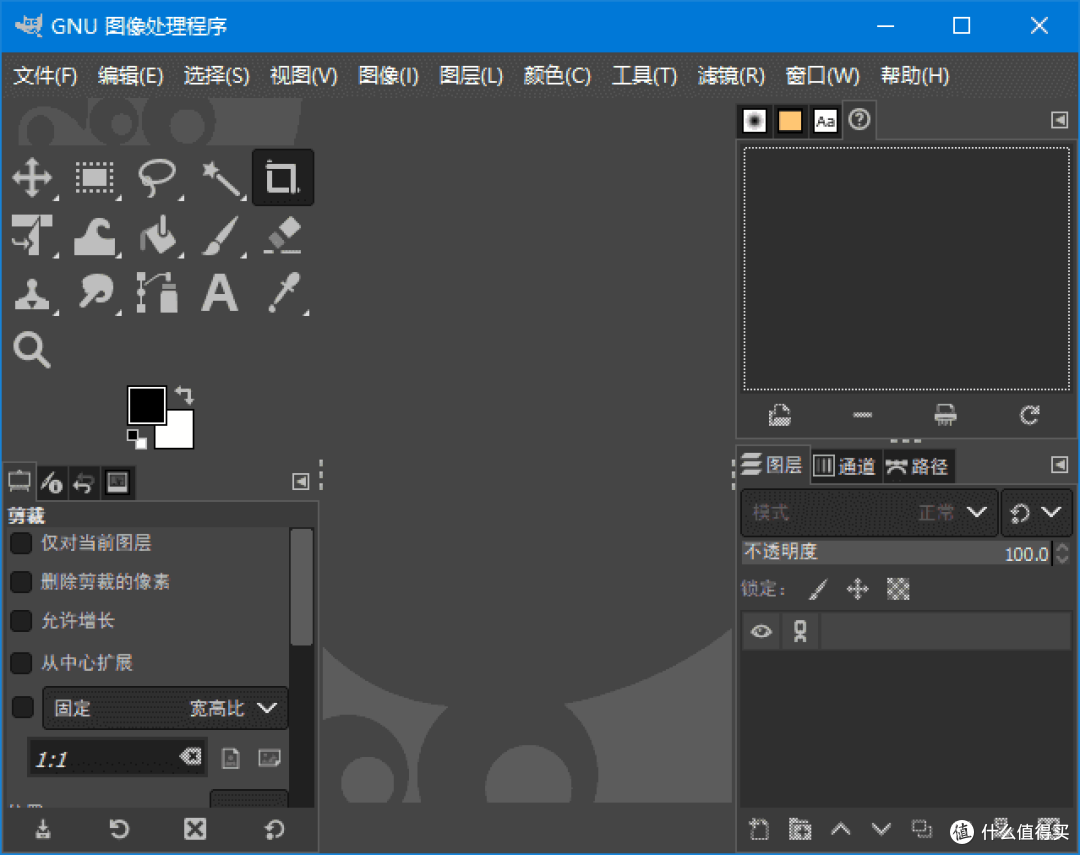This screenshot has height=855, width=1080.
Task: Open the Device Status tab
Action: [52, 482]
